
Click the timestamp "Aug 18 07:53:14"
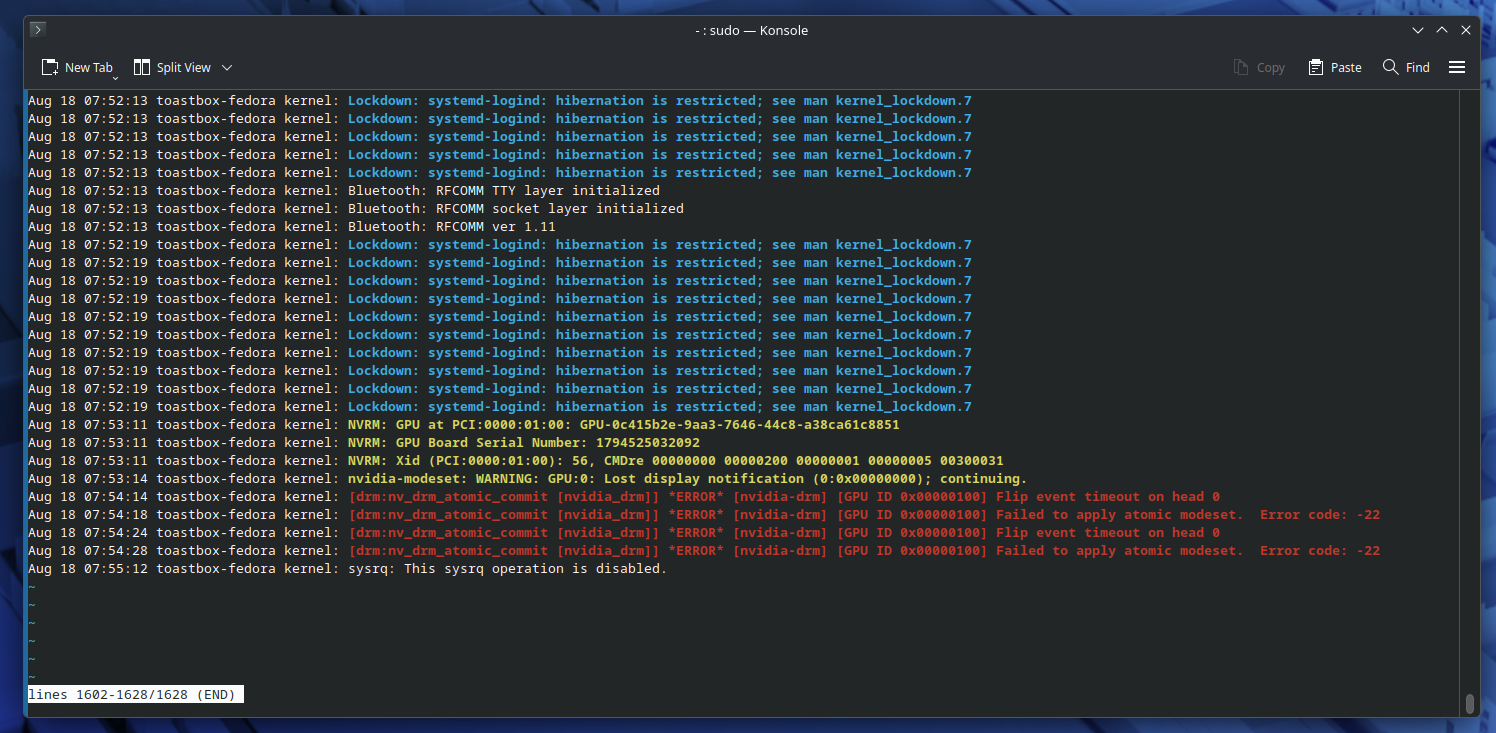88,479
